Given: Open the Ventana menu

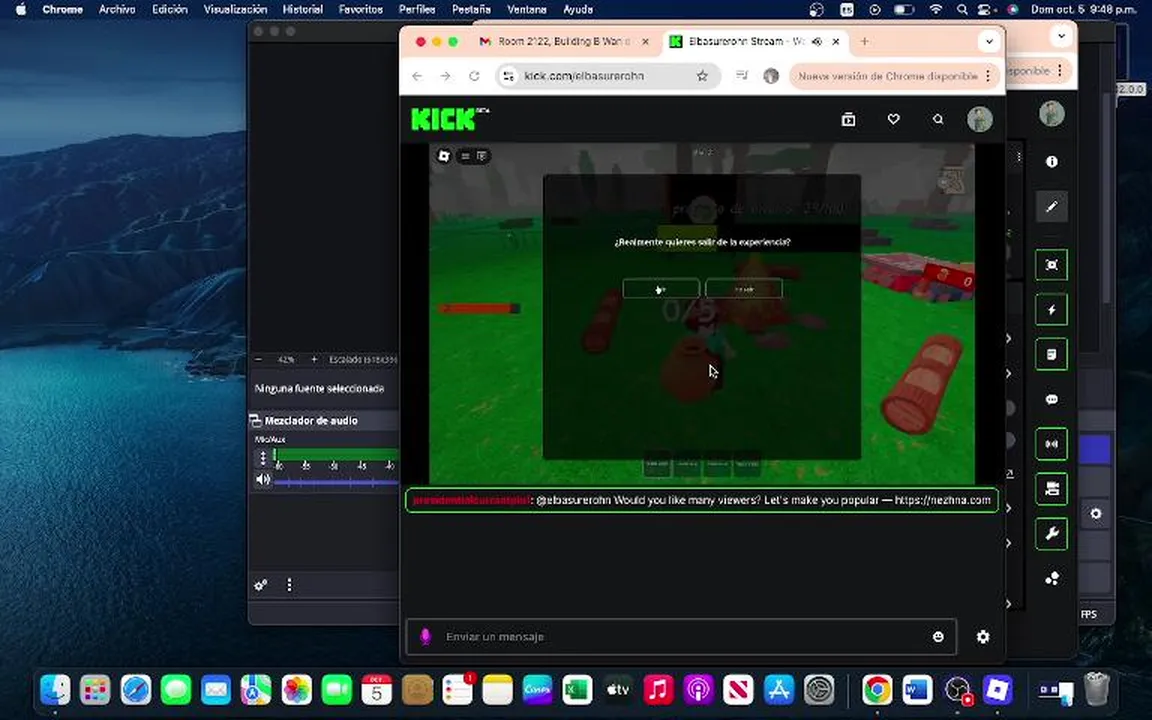Looking at the screenshot, I should pyautogui.click(x=527, y=10).
